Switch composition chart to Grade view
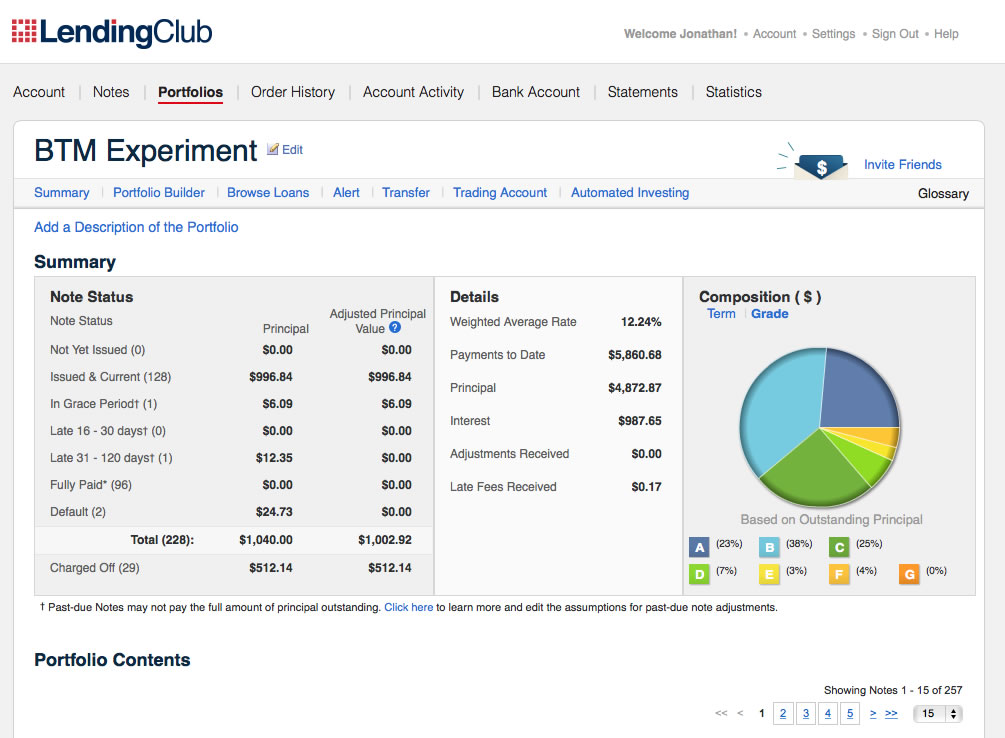1005x738 pixels. point(769,314)
